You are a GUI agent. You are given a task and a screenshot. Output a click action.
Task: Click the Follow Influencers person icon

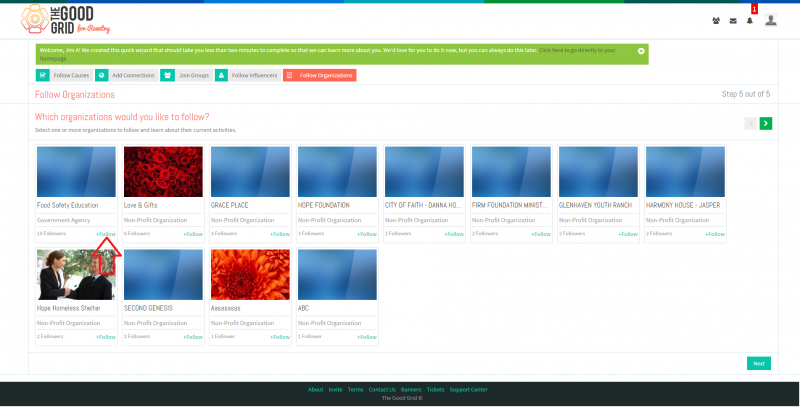click(x=221, y=75)
